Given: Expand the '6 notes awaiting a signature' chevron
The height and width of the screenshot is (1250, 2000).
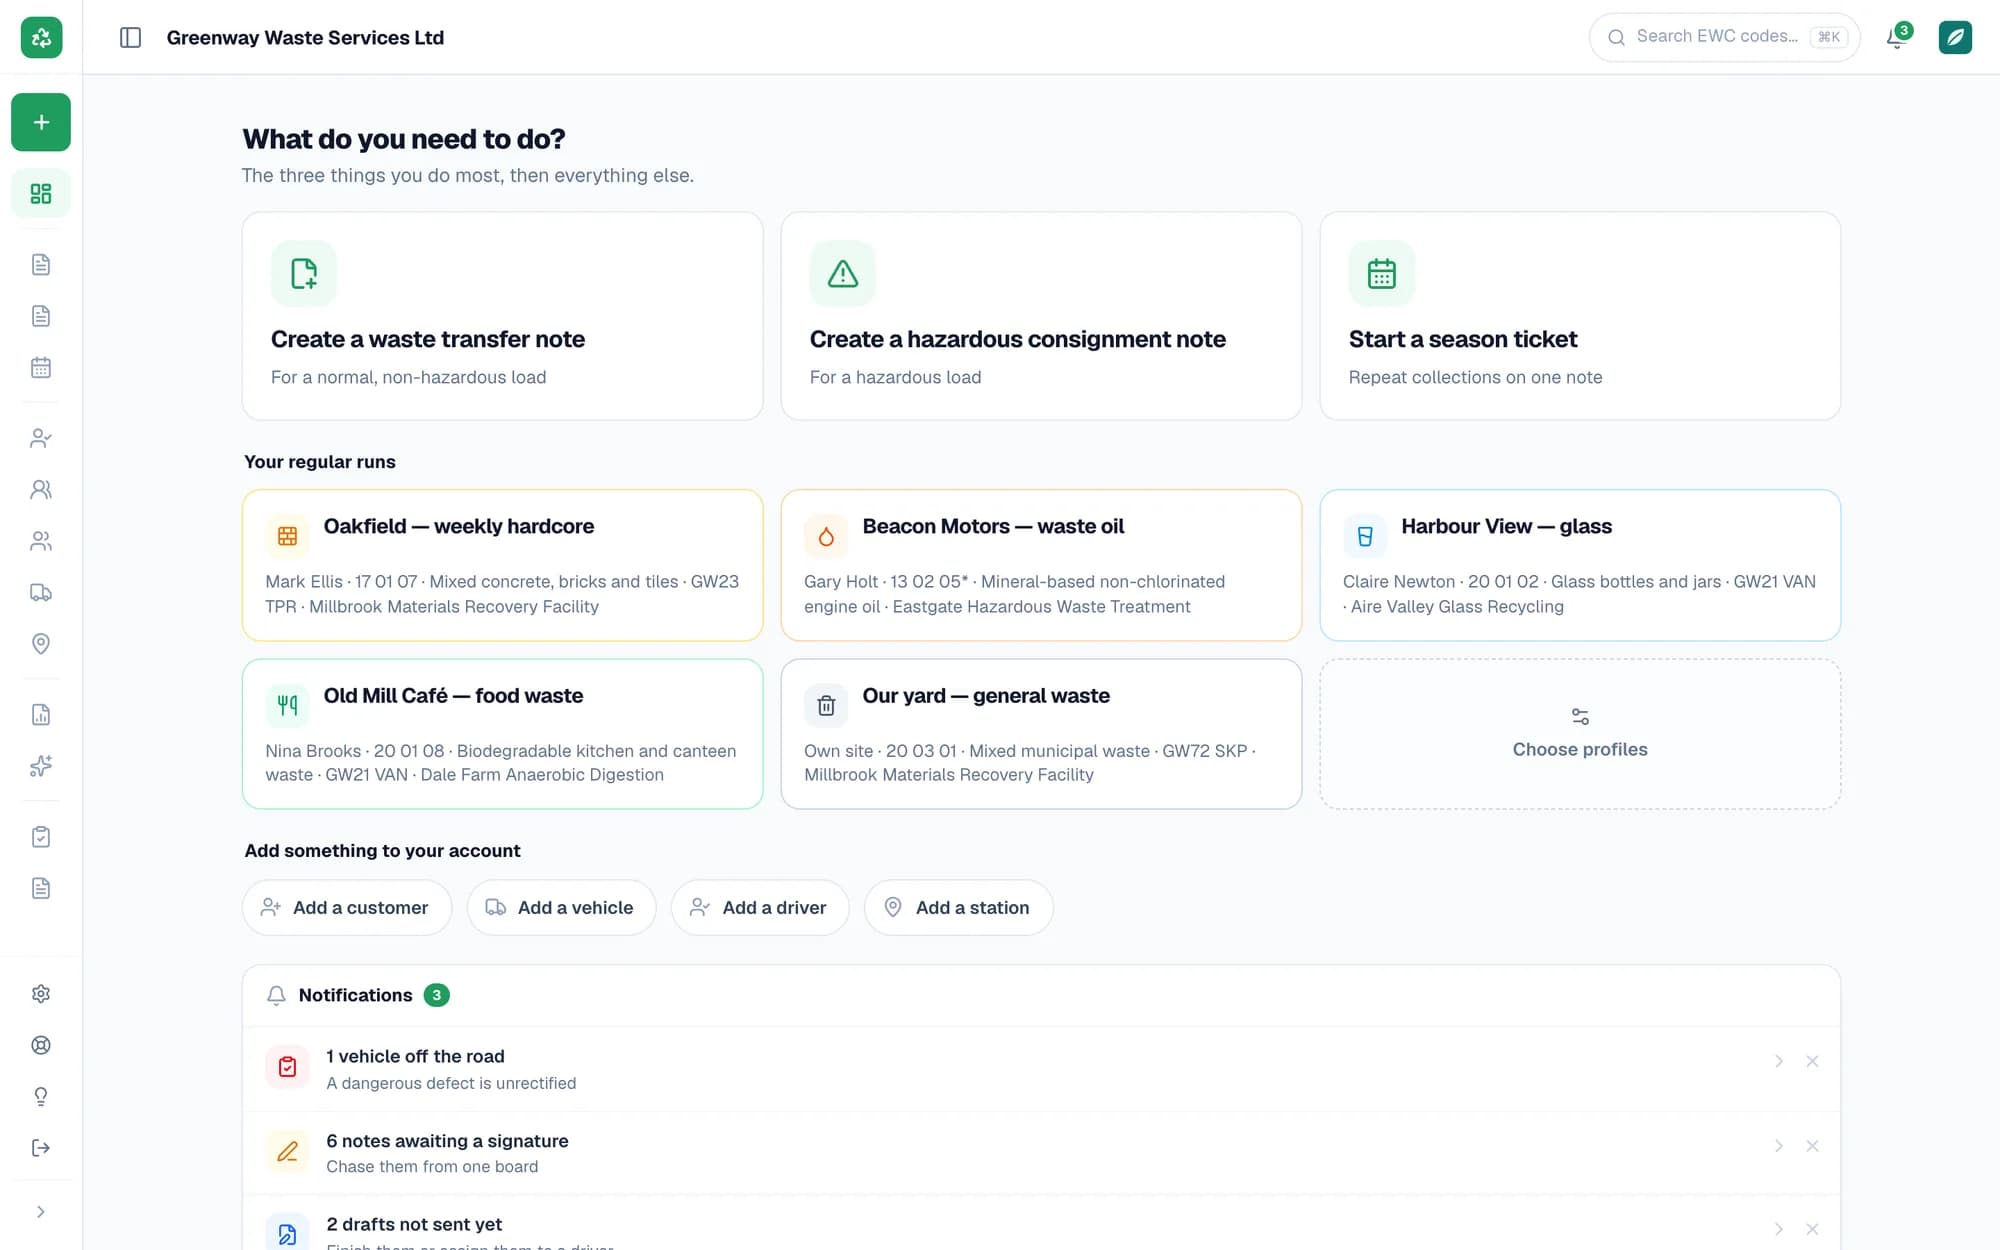Looking at the screenshot, I should click(1779, 1146).
